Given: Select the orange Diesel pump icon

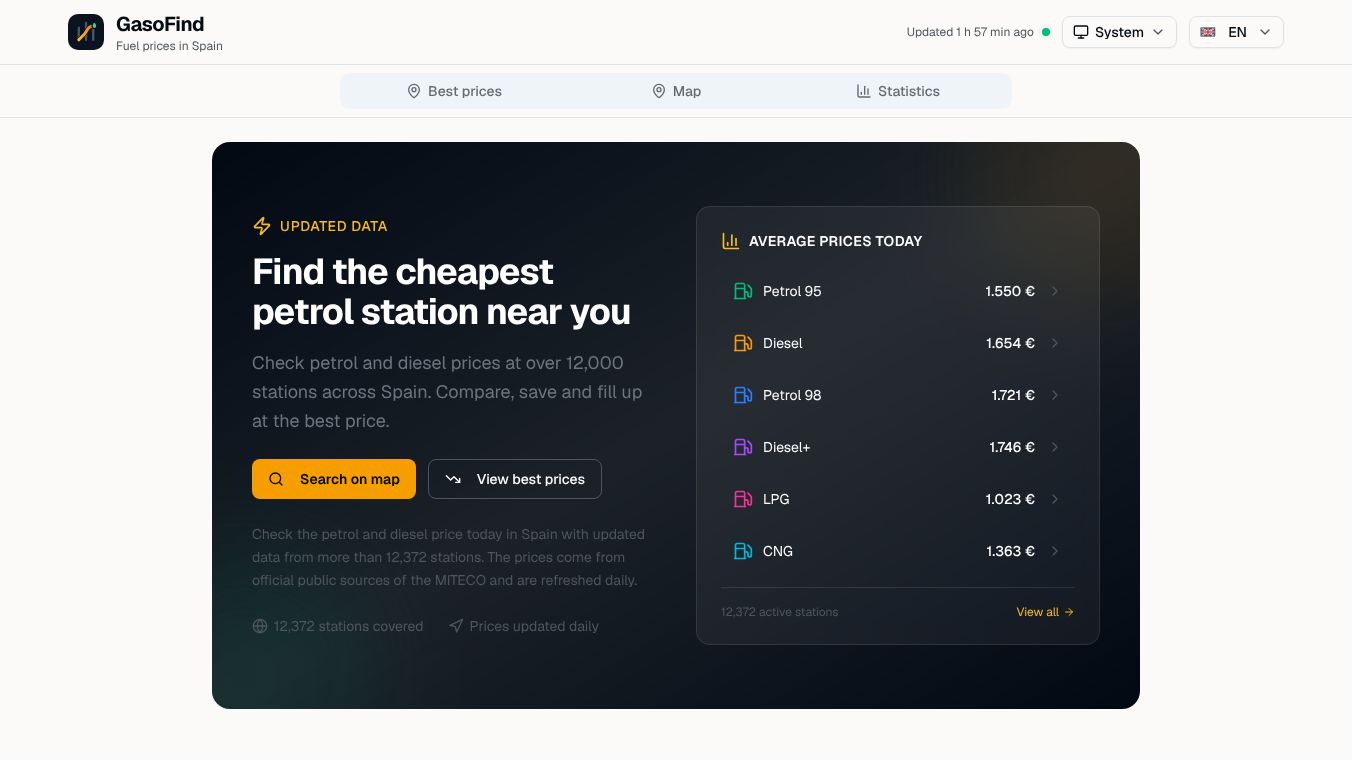Looking at the screenshot, I should [743, 343].
